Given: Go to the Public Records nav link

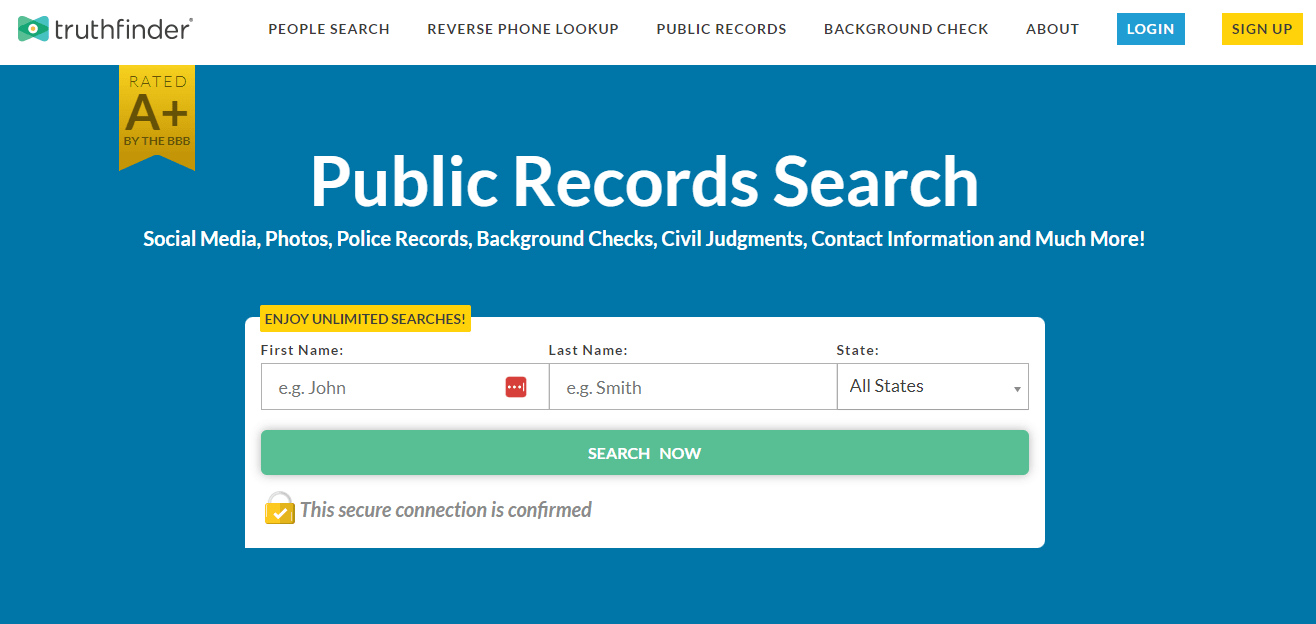Looking at the screenshot, I should click(x=721, y=29).
